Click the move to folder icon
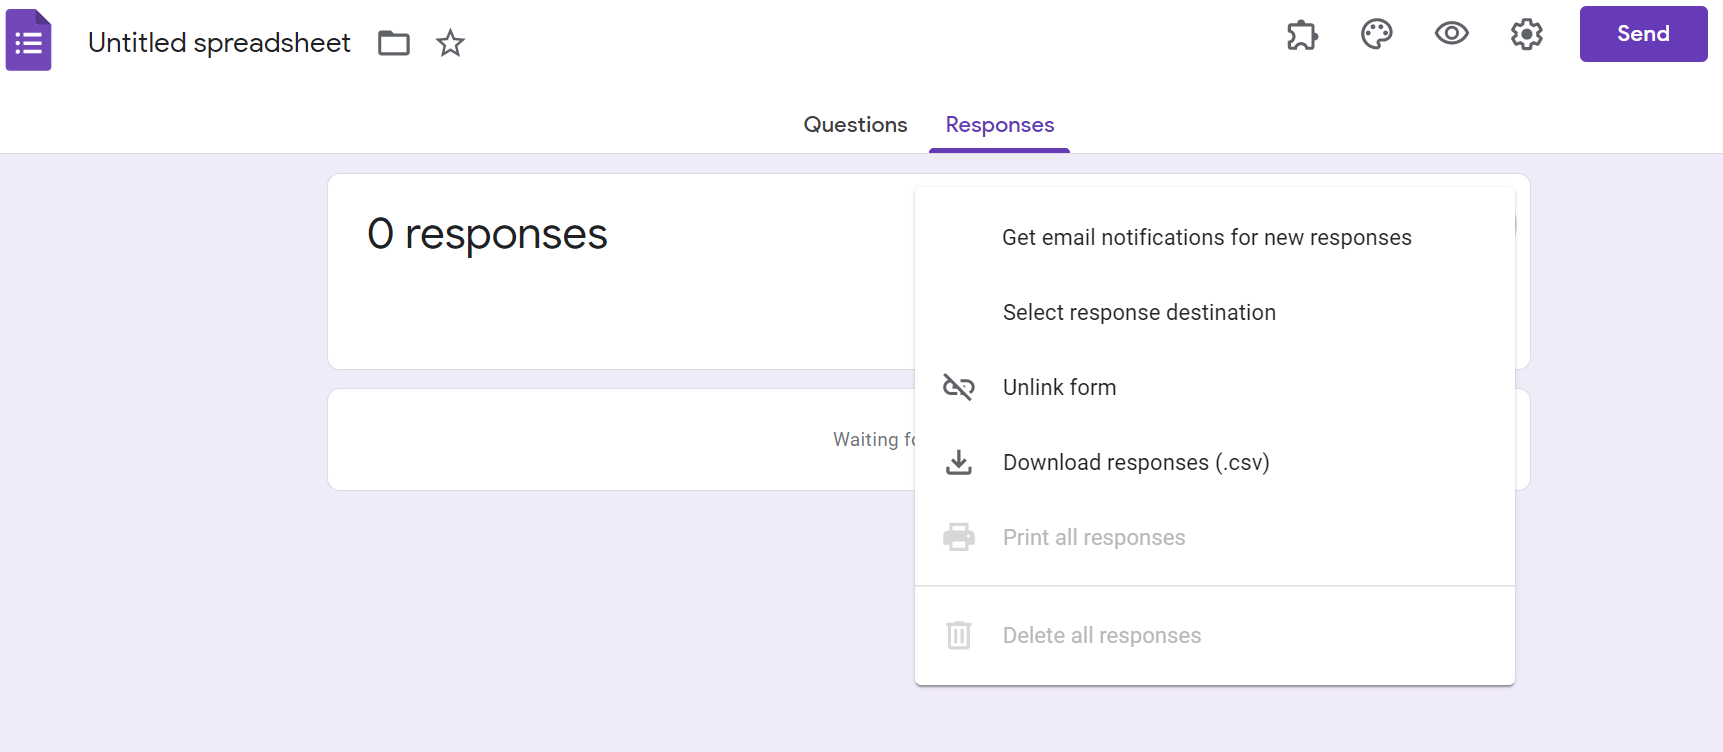1723x752 pixels. coord(394,43)
